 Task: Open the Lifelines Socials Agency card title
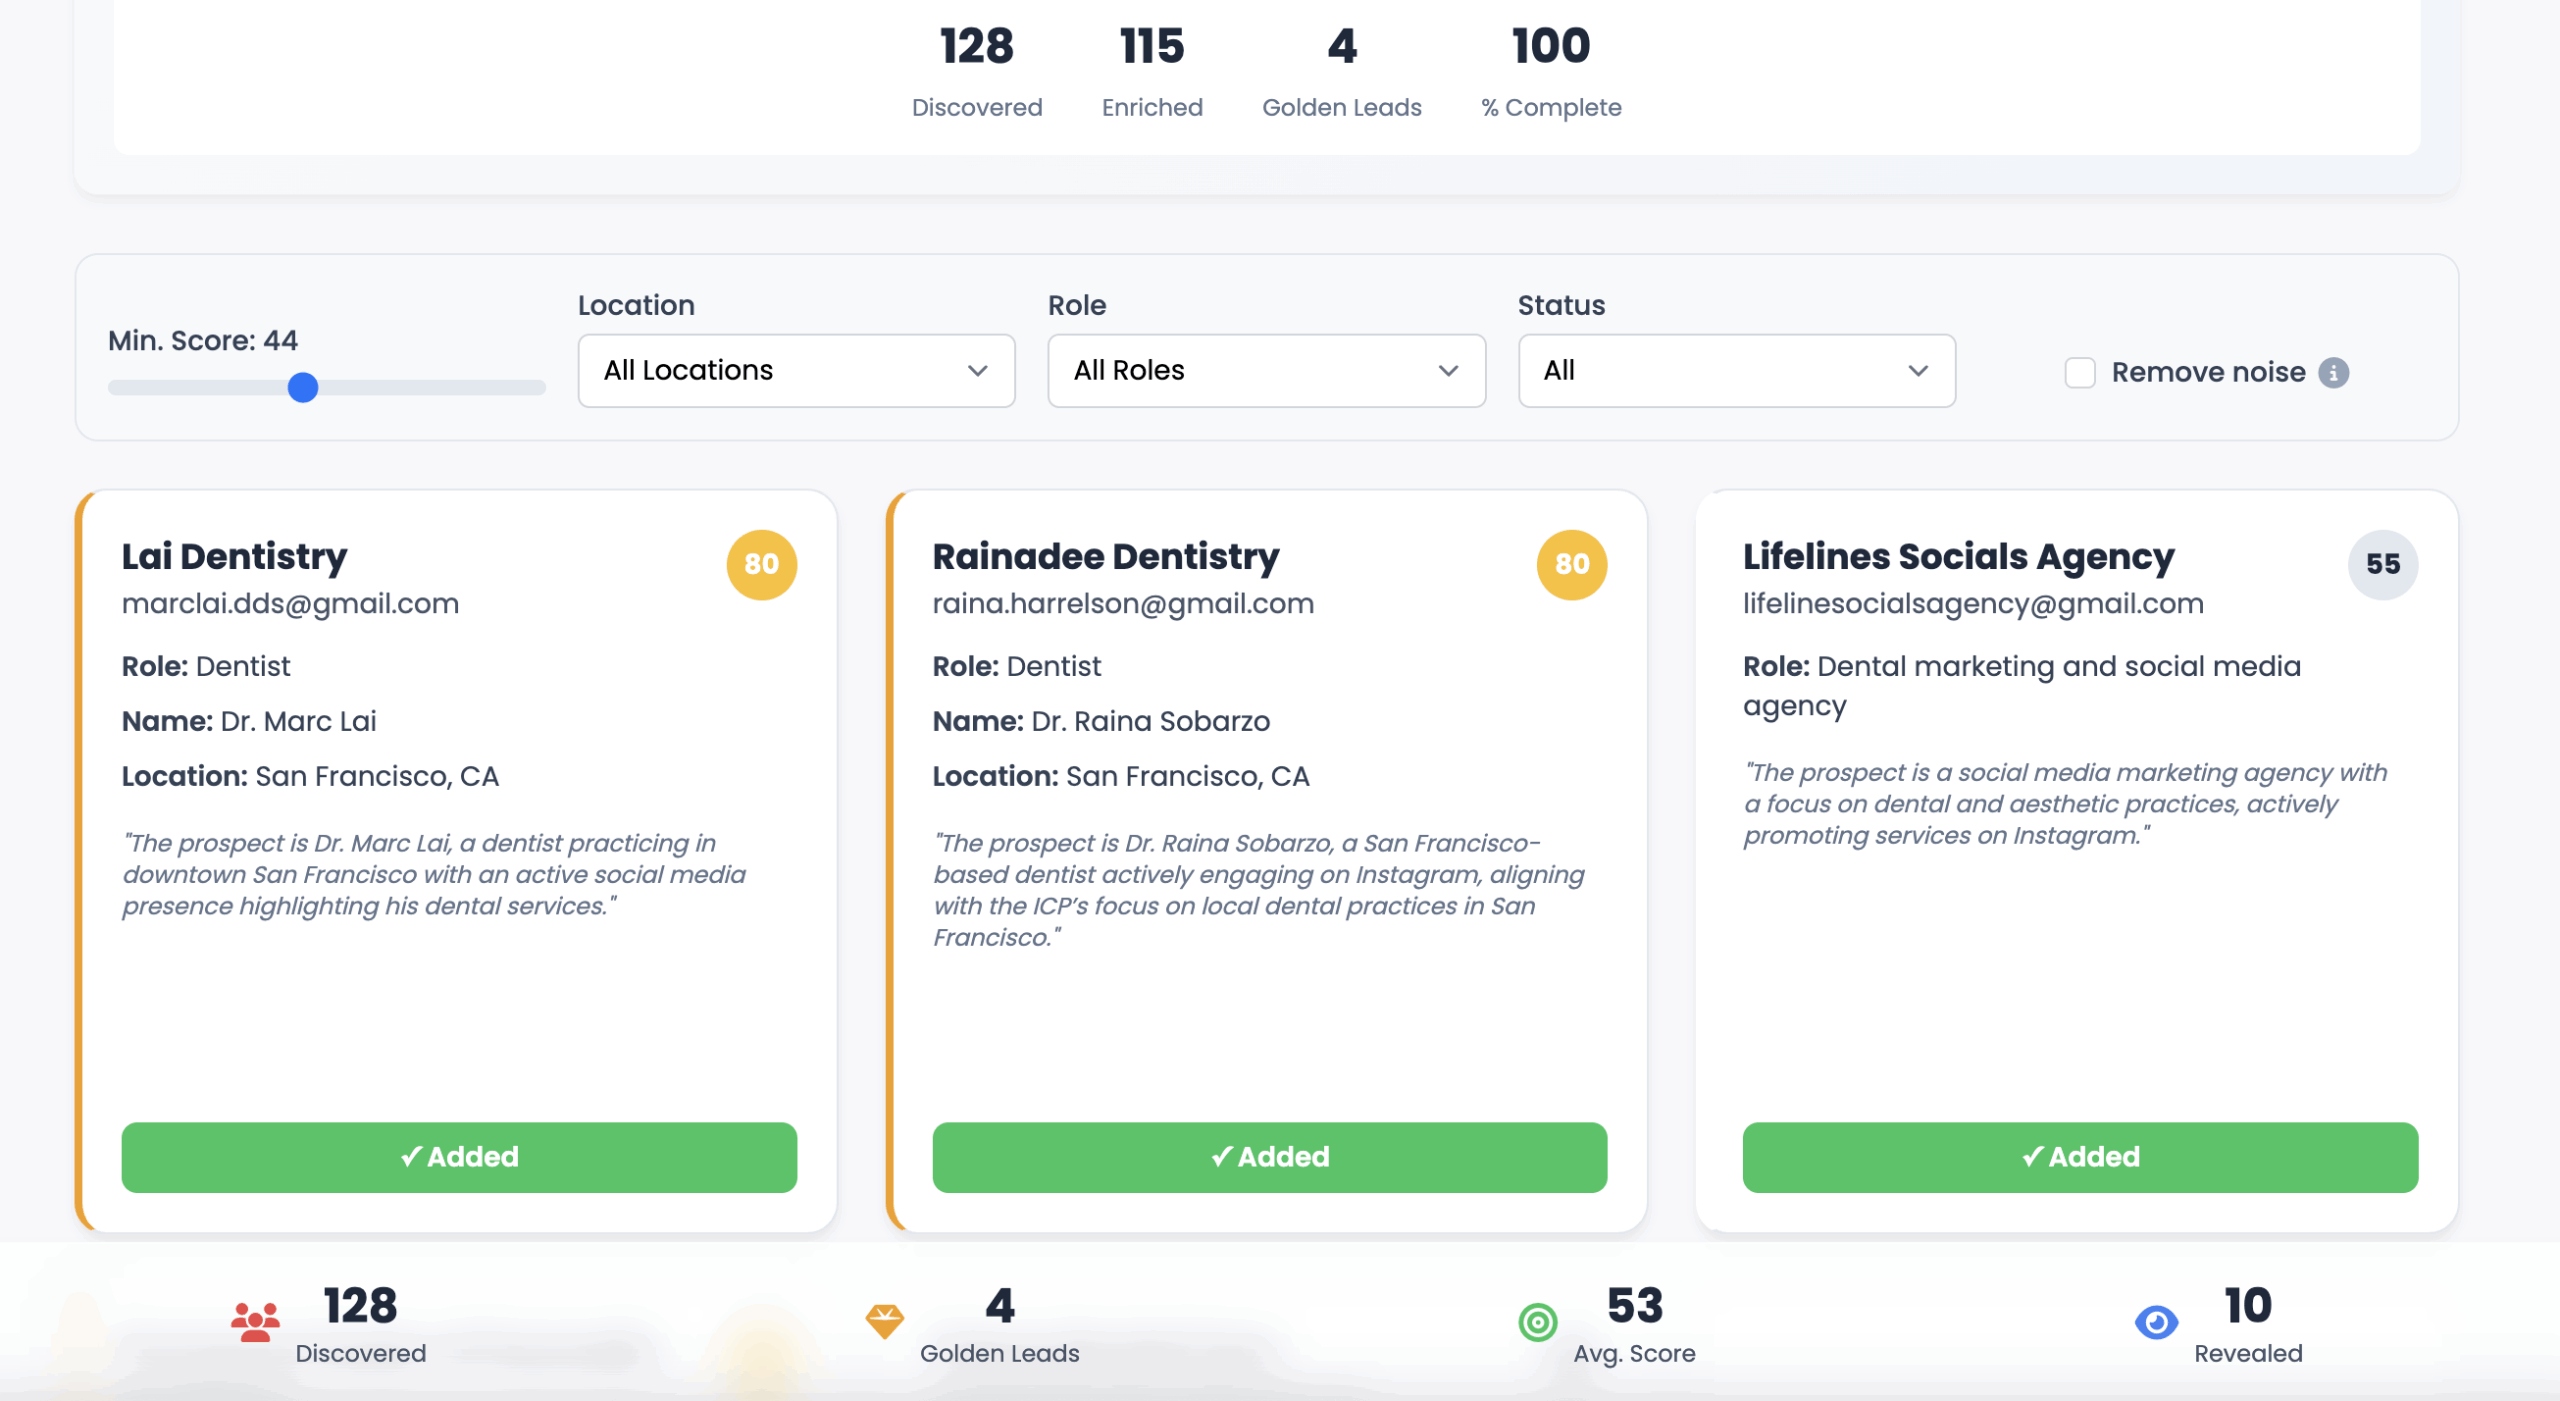coord(1958,556)
